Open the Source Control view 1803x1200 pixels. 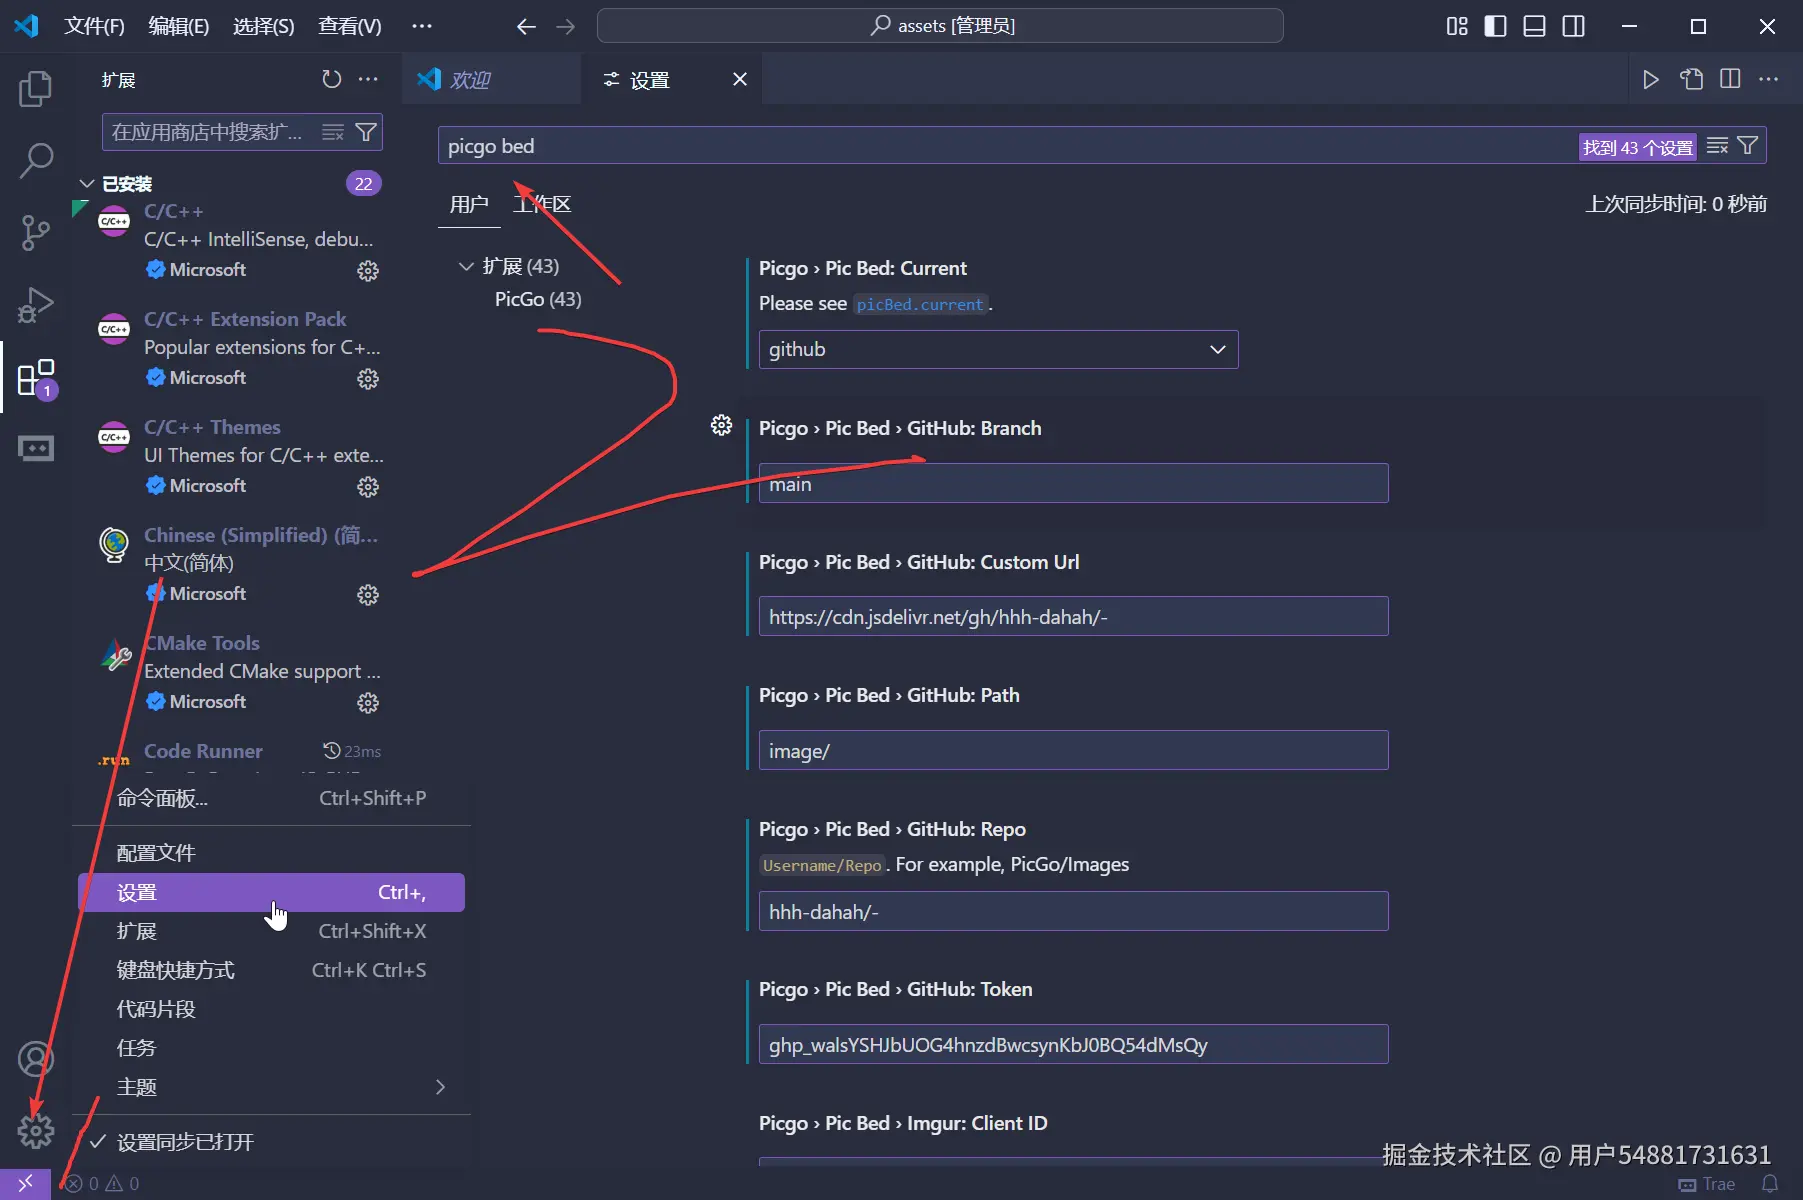point(36,232)
